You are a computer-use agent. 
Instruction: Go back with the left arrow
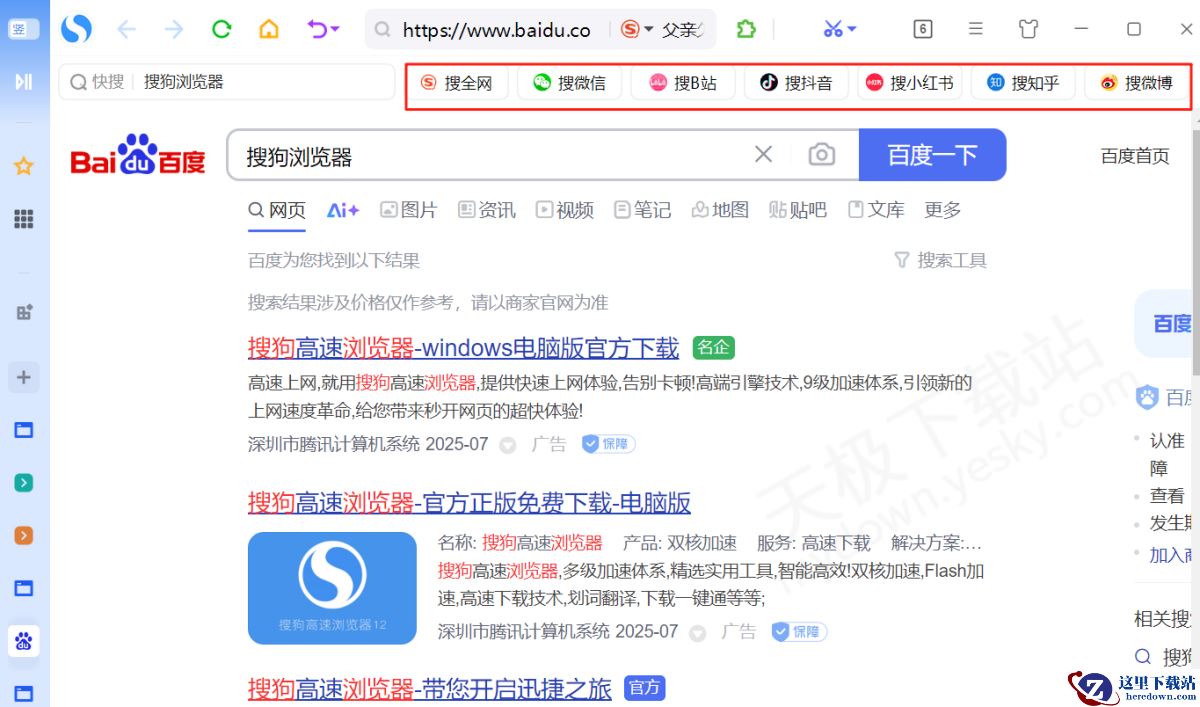point(126,30)
